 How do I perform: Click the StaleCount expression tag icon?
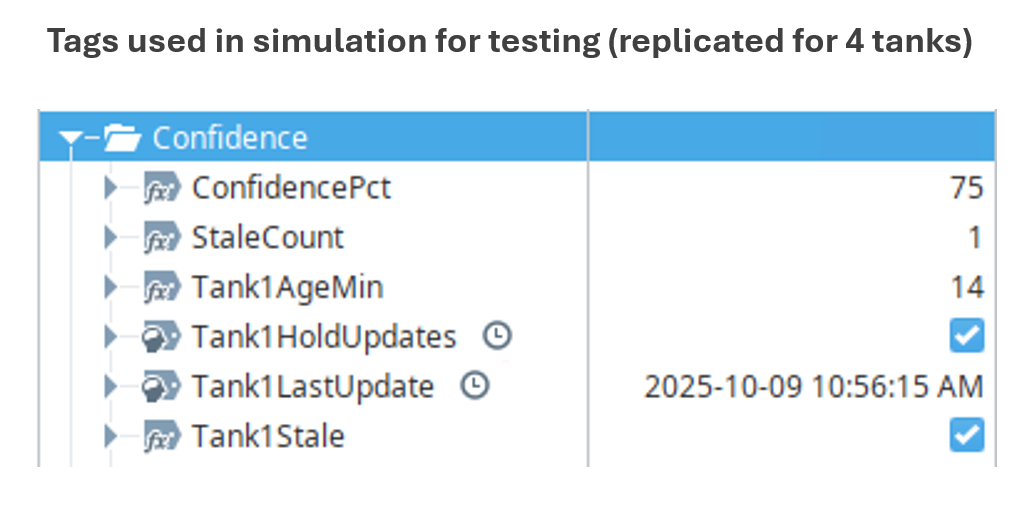click(162, 237)
